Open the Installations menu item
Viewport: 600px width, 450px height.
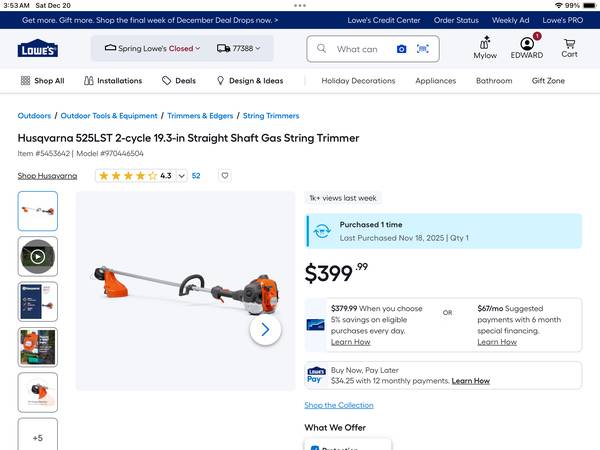pos(113,81)
